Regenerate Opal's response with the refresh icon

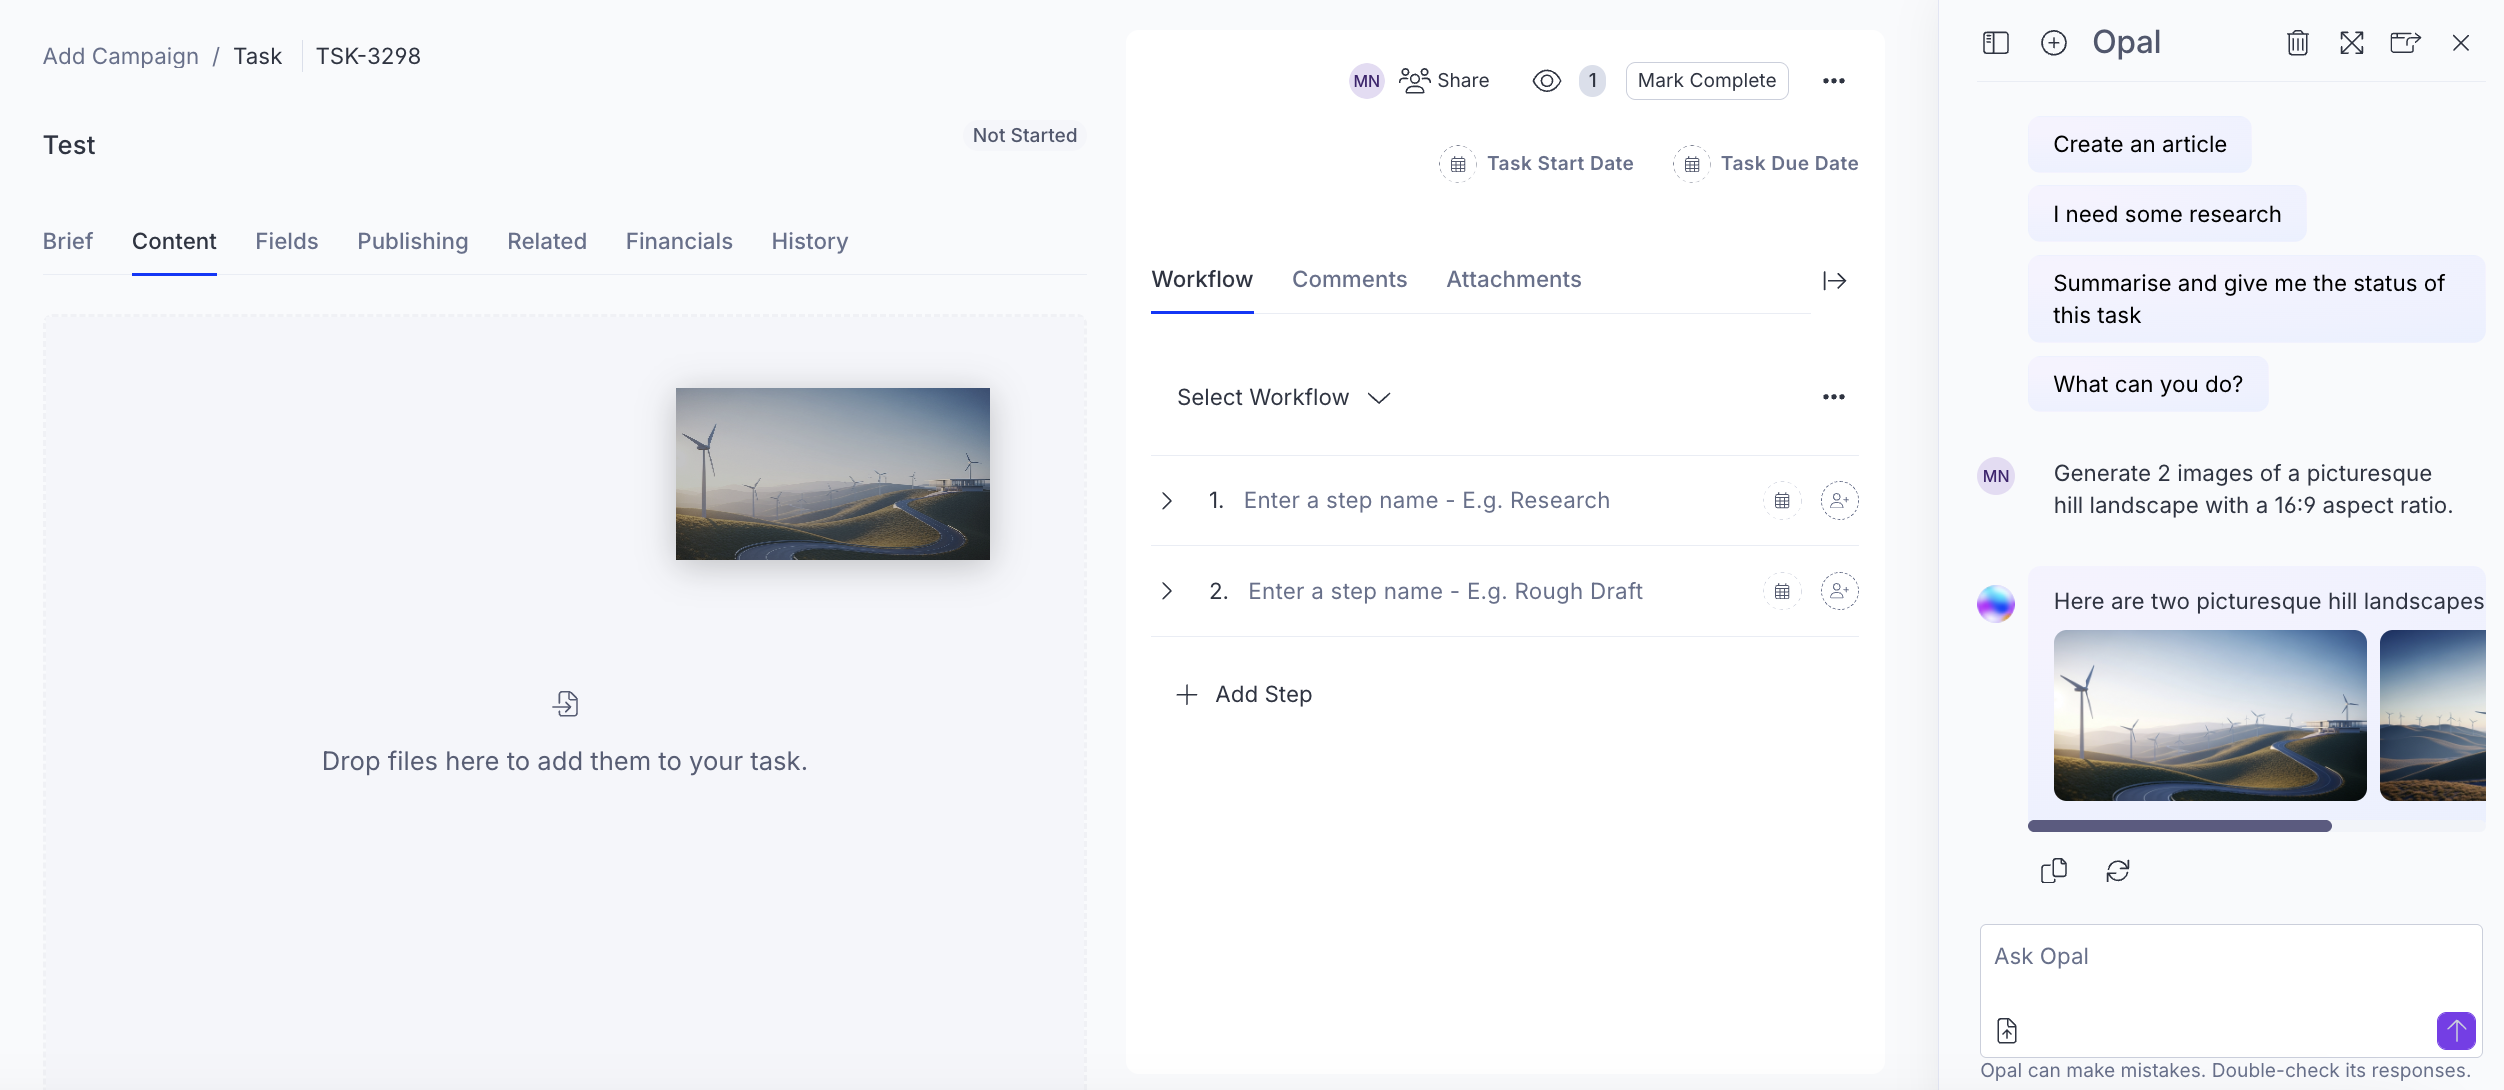tap(2117, 871)
